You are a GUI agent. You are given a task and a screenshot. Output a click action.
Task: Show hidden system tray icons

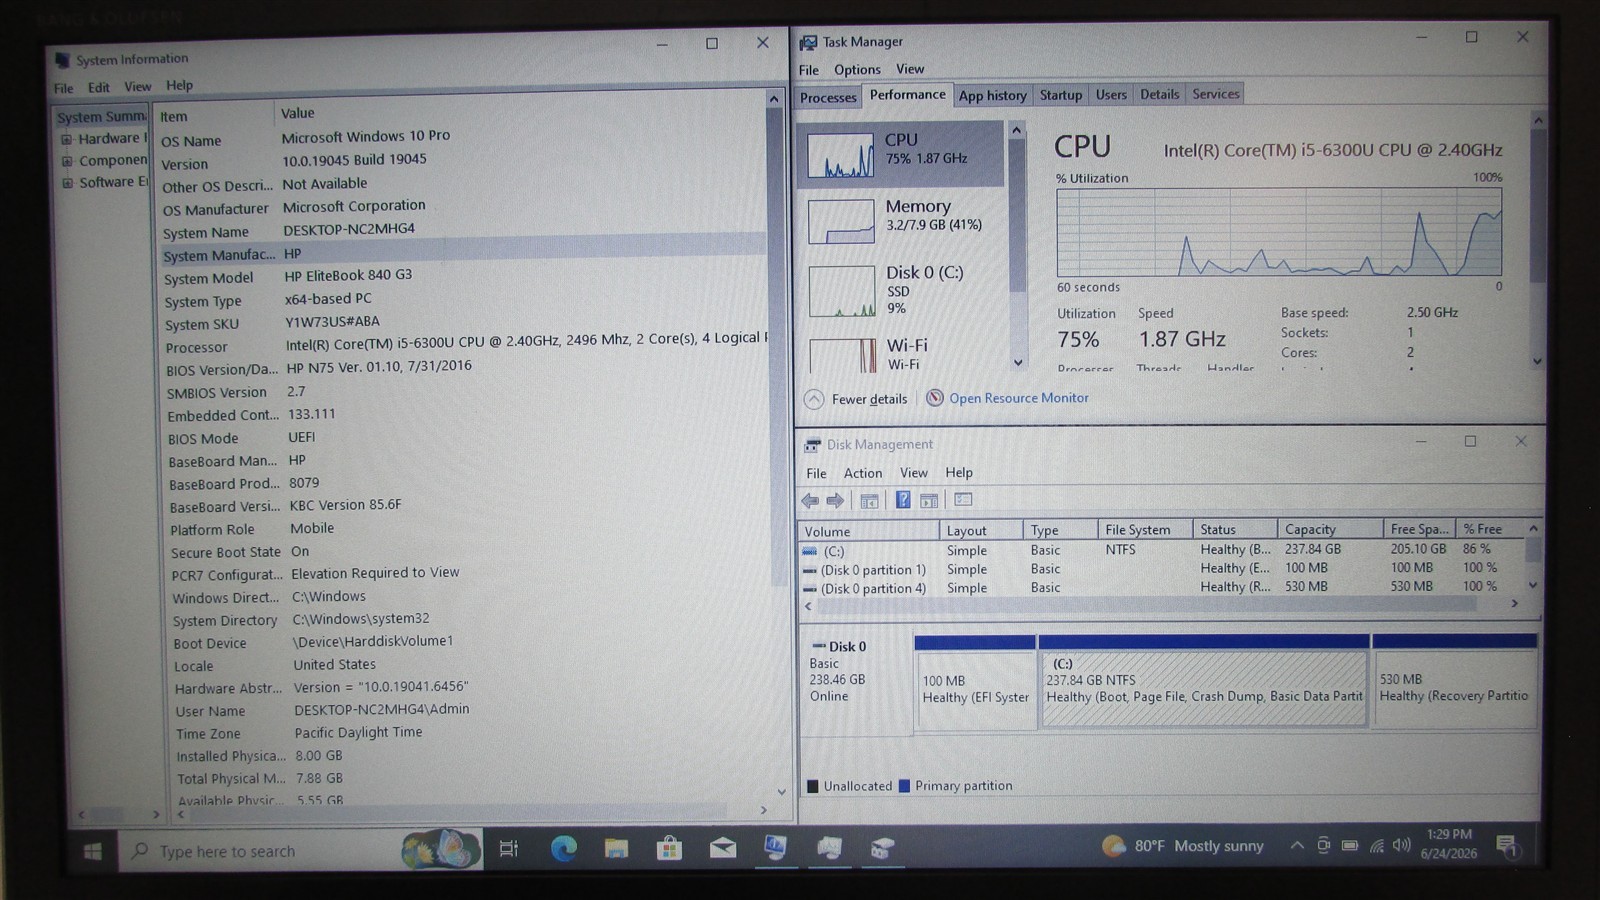click(x=1297, y=846)
